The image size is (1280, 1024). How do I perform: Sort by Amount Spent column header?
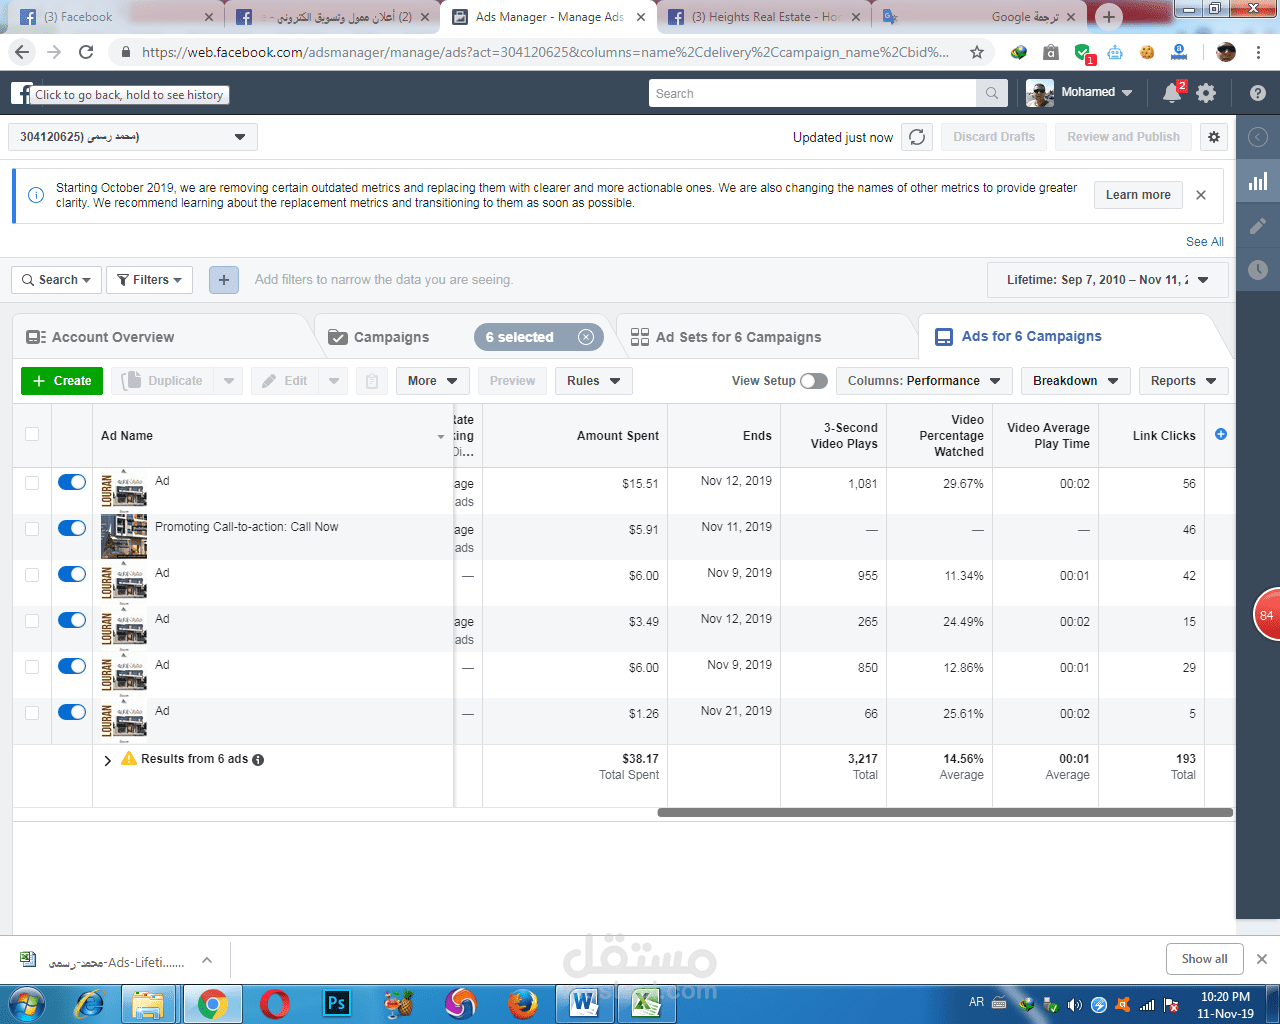617,435
